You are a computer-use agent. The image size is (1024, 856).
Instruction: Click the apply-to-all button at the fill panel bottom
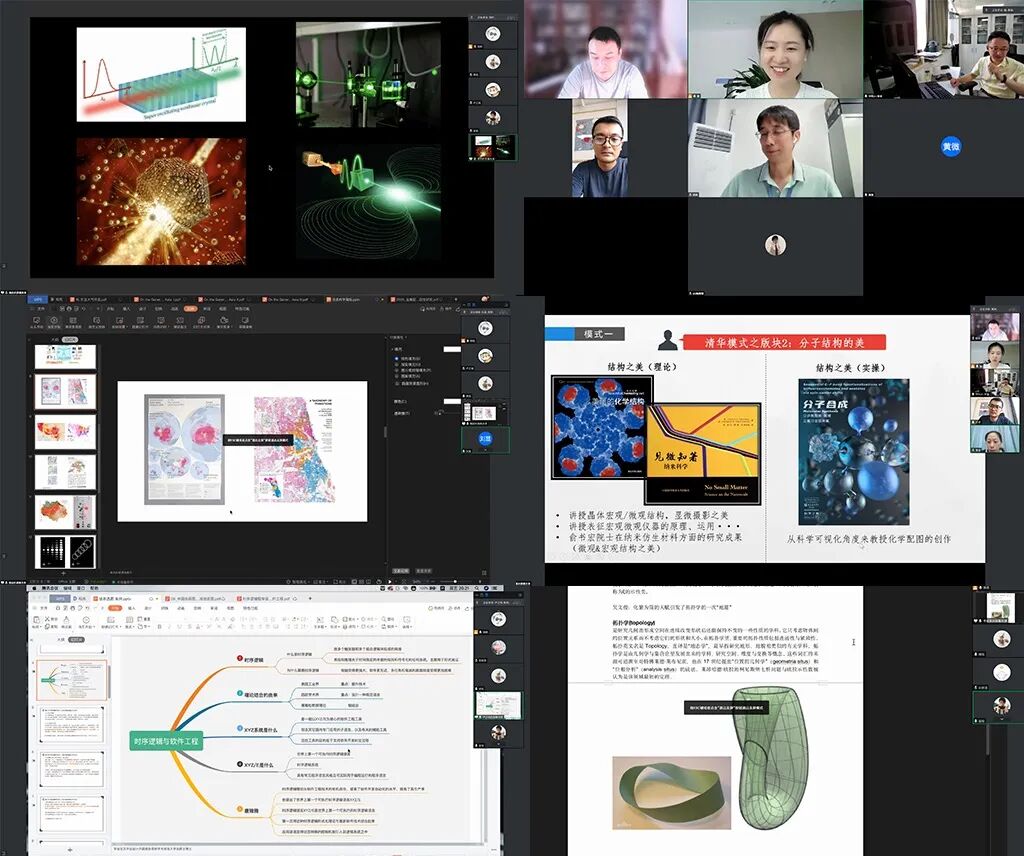401,571
